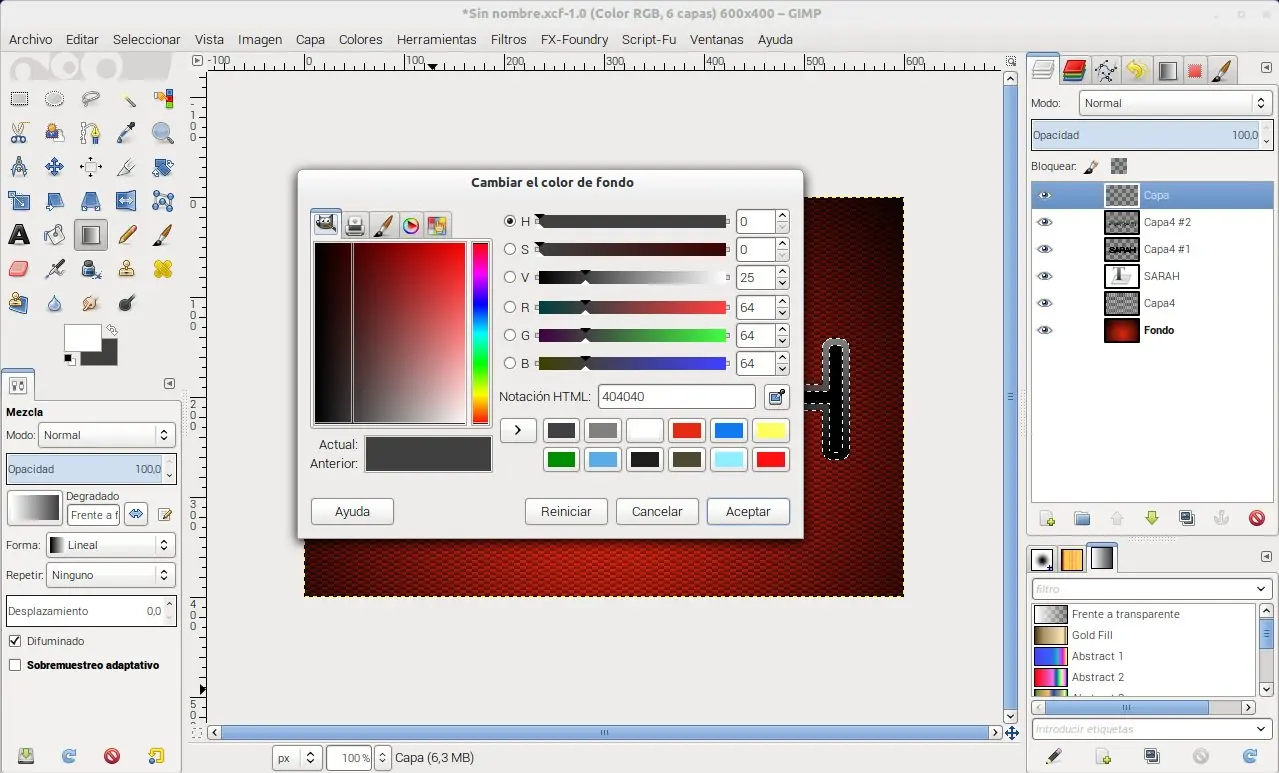Enable Sobremuestreo adaptativo checkbox
1279x773 pixels.
(x=15, y=665)
